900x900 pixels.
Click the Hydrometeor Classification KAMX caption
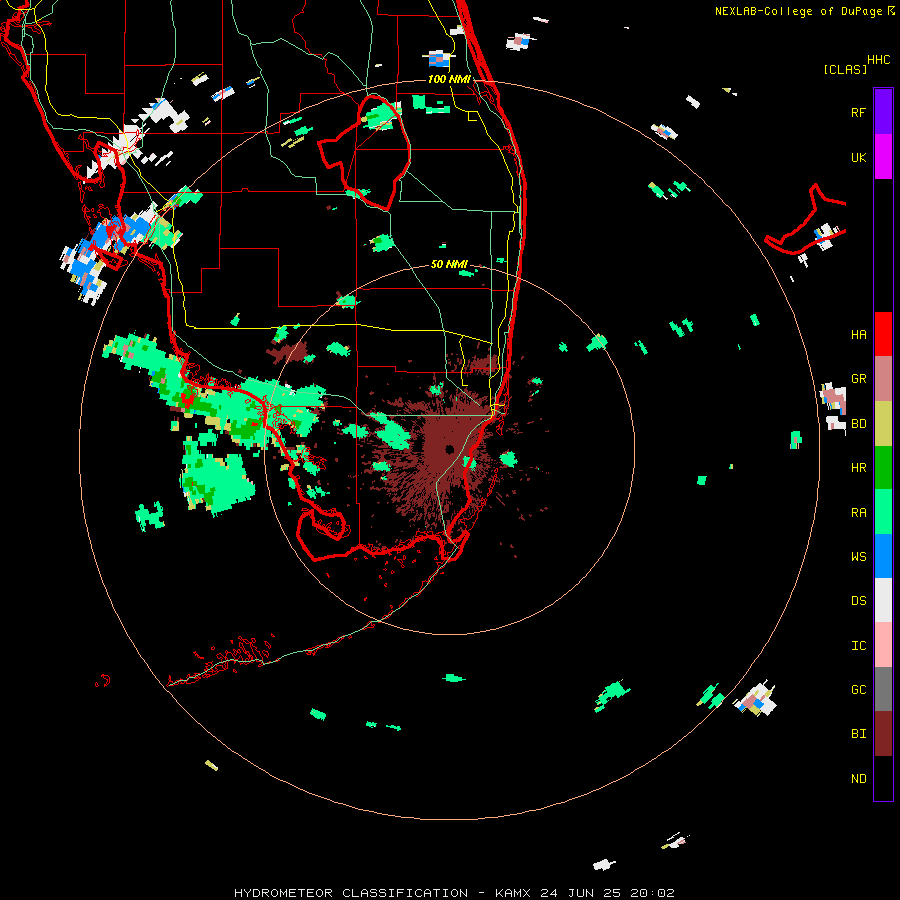click(x=454, y=893)
